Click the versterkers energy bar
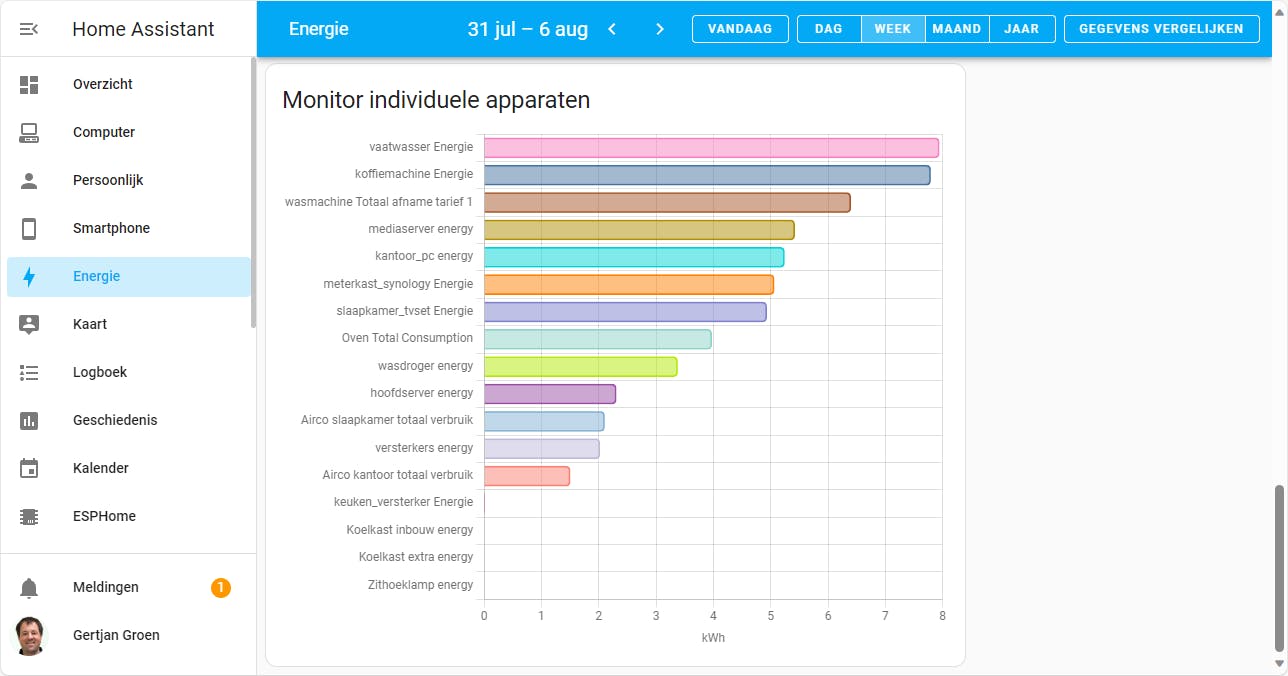Viewport: 1288px width, 676px height. [x=542, y=449]
